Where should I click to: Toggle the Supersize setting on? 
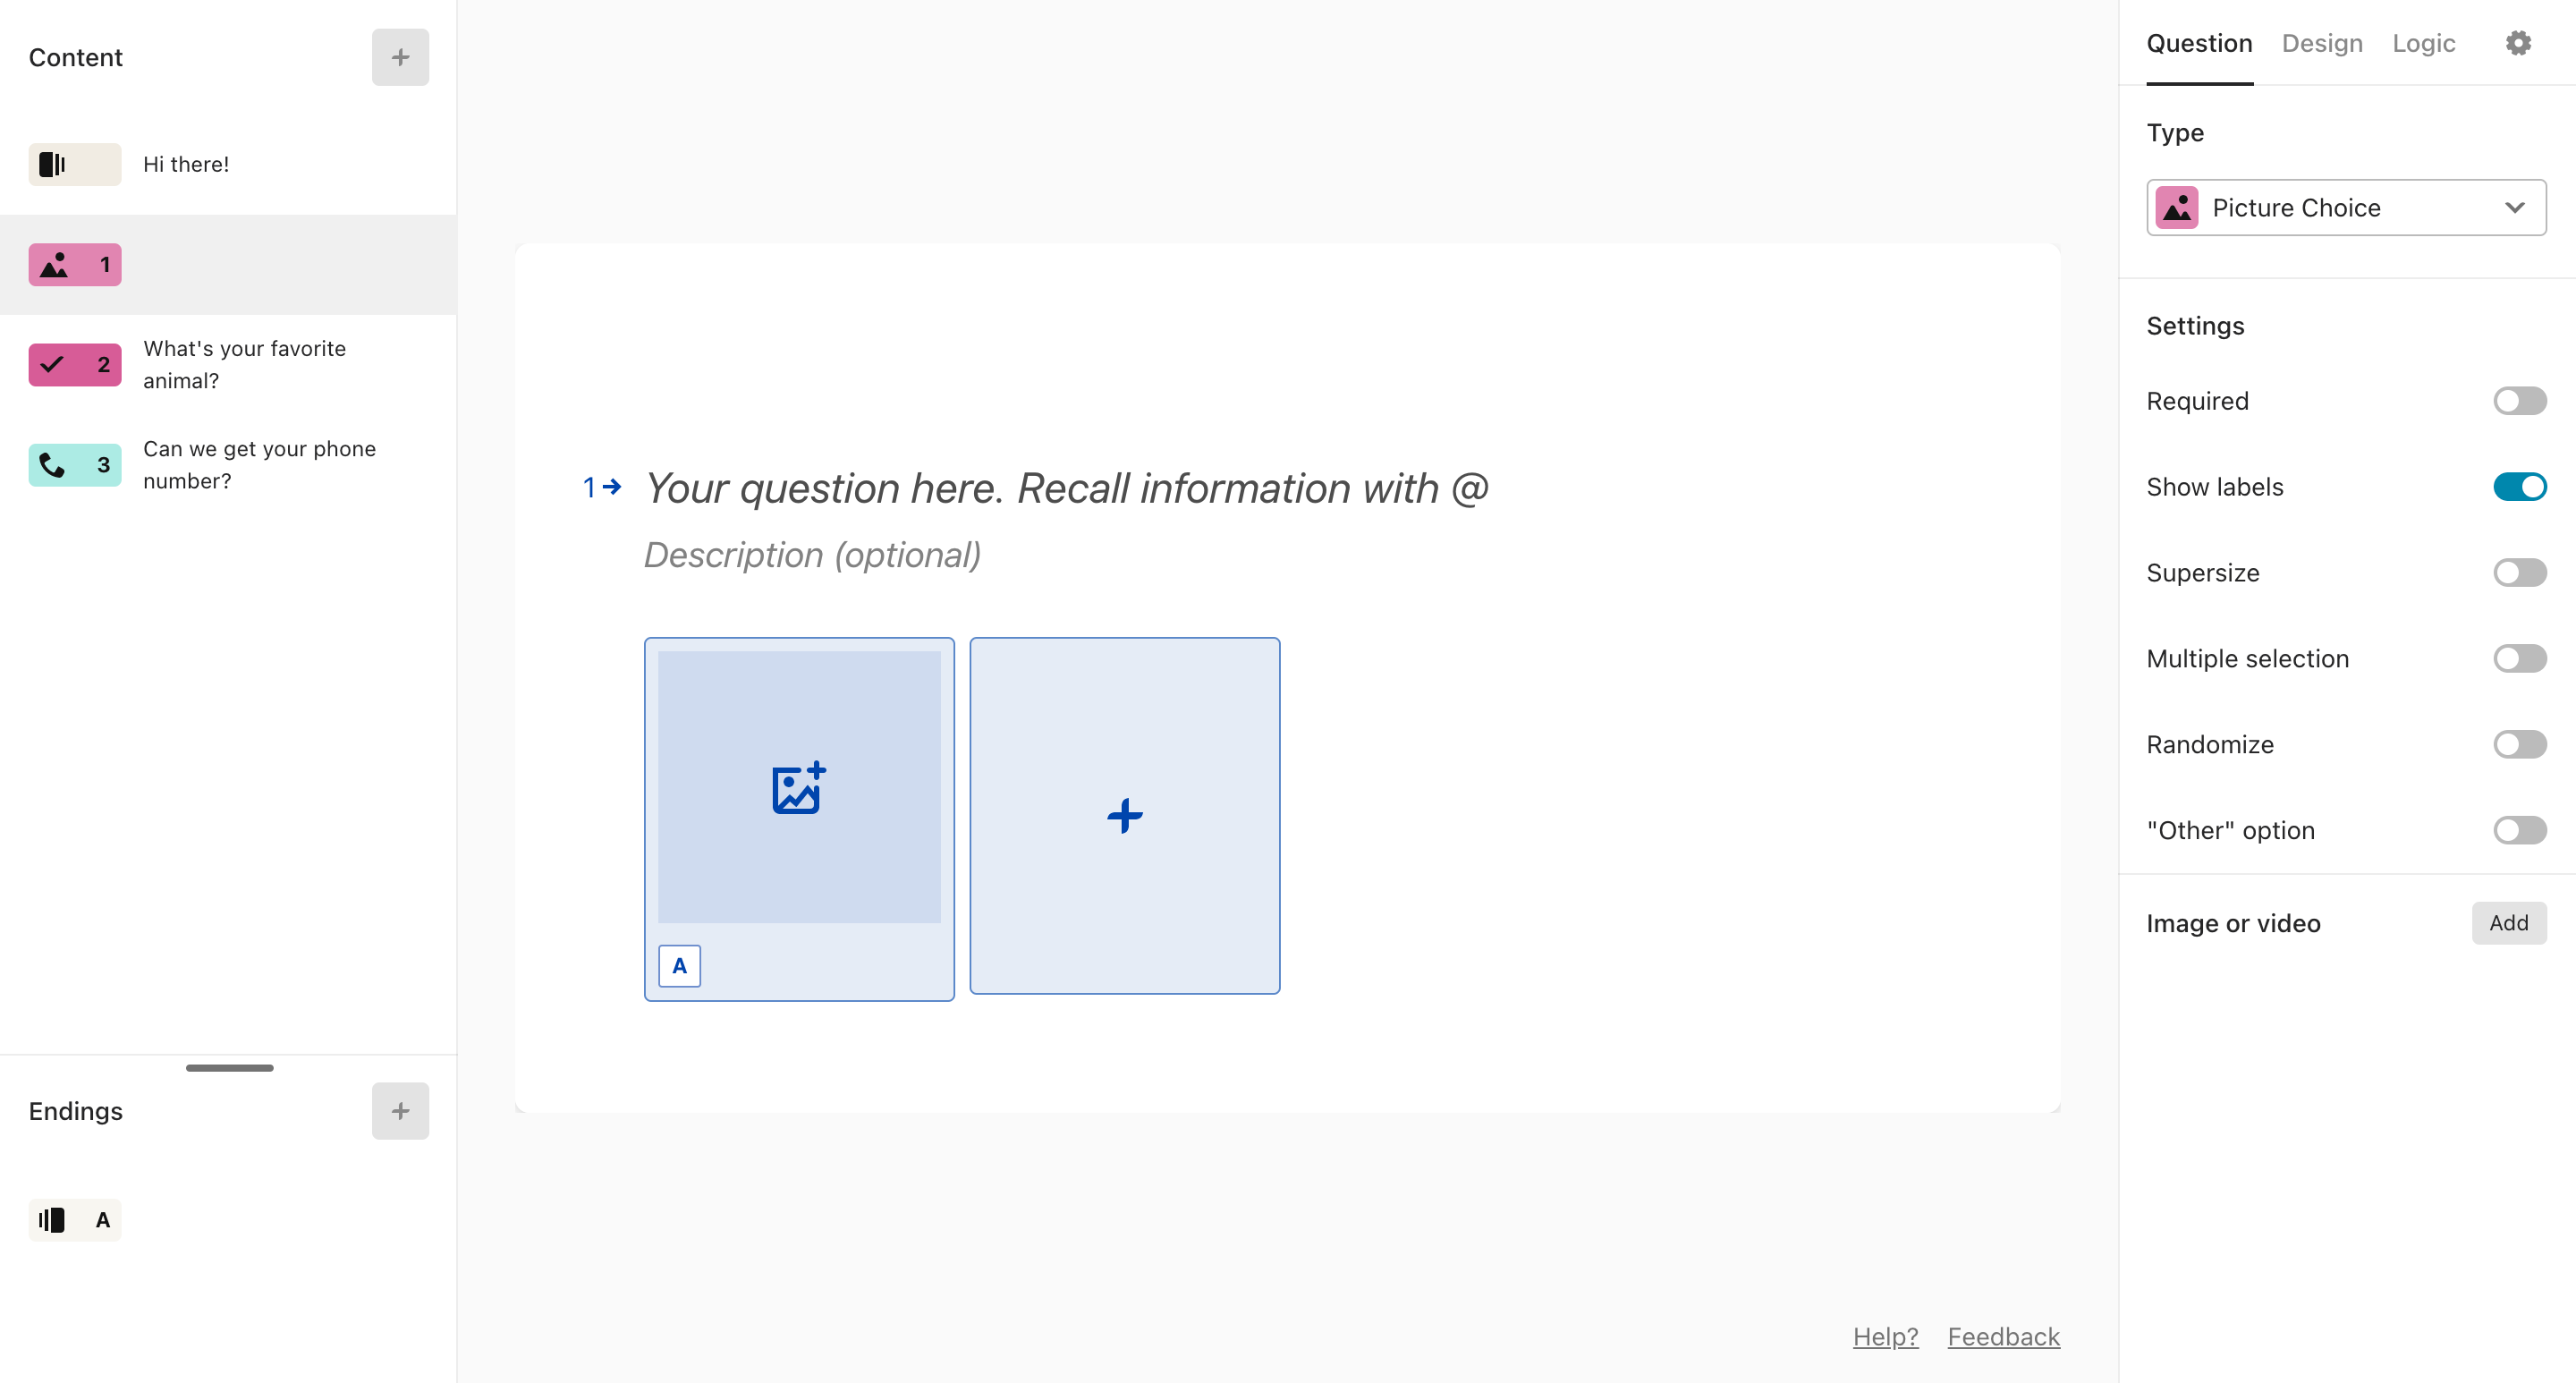[x=2518, y=573]
